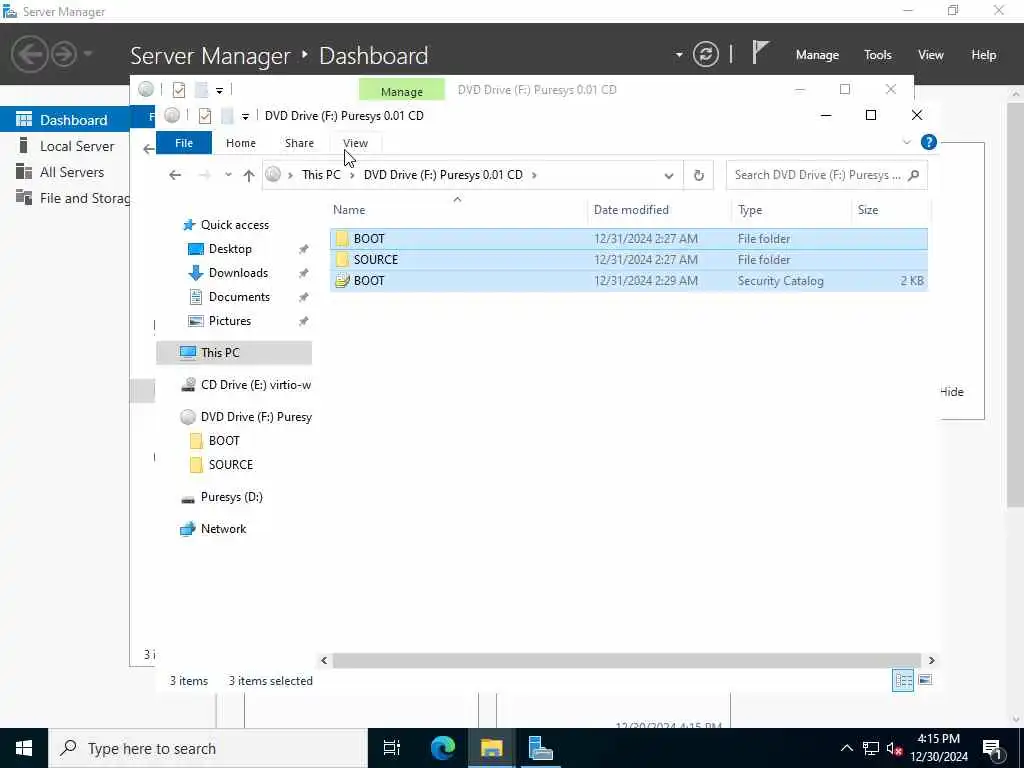1024x768 pixels.
Task: Click the Server Manager taskbar icon
Action: click(x=540, y=748)
